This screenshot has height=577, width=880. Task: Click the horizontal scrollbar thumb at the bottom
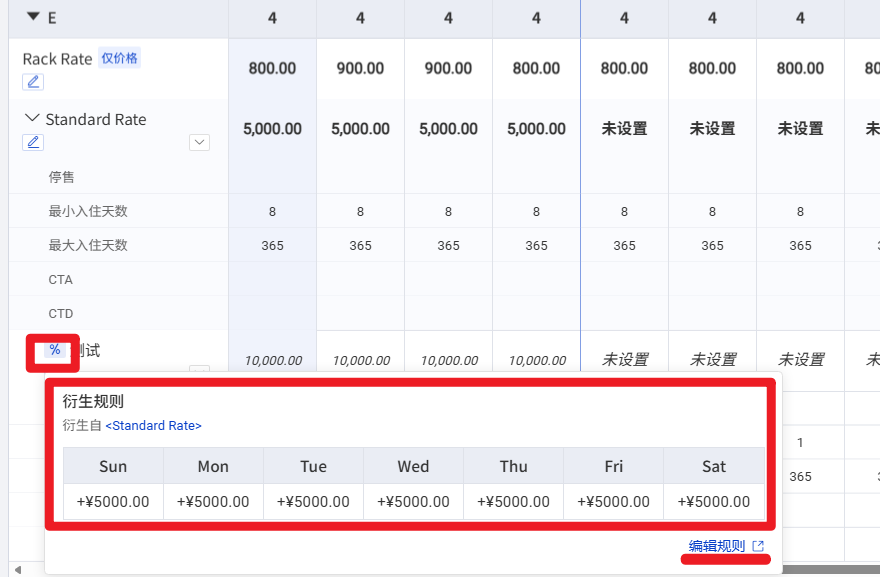(x=831, y=570)
